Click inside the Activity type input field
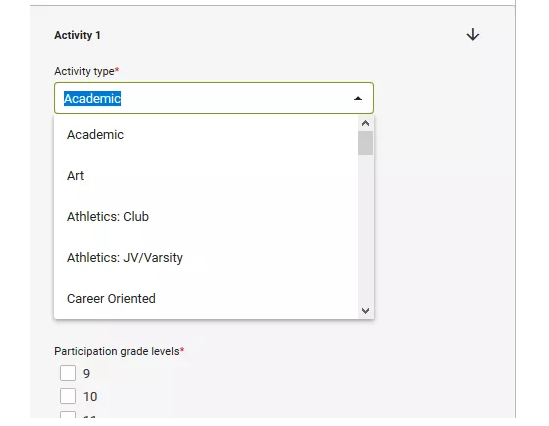The image size is (549, 426). coord(214,98)
